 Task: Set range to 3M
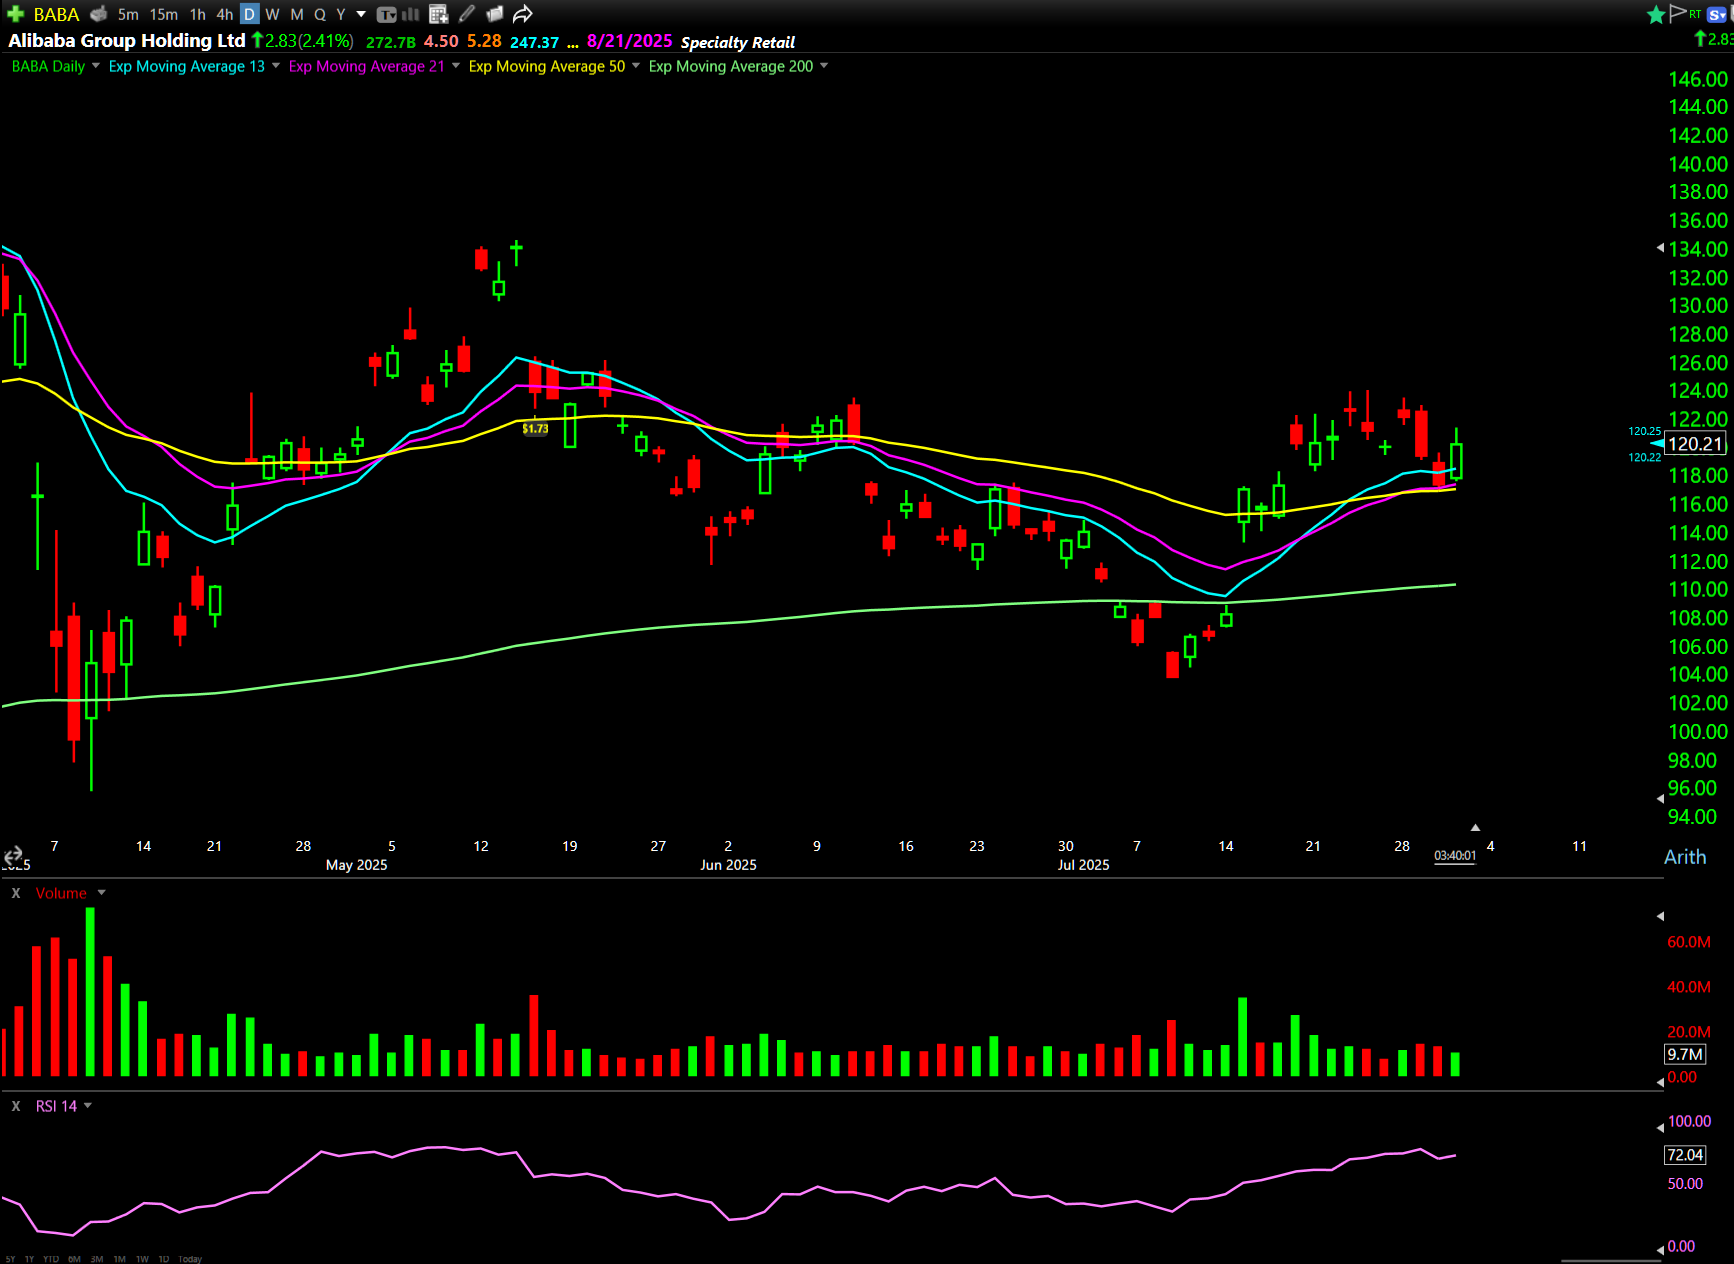[x=97, y=1259]
